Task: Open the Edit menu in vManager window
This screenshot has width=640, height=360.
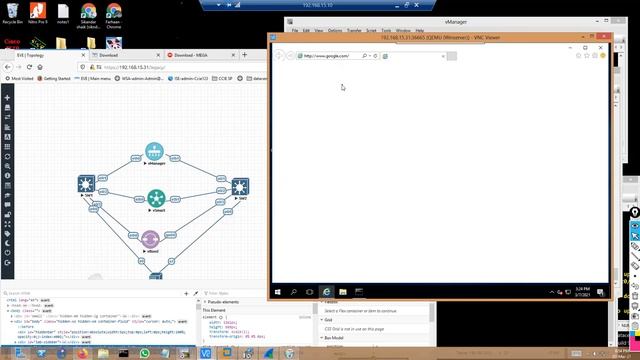Action: coord(306,31)
